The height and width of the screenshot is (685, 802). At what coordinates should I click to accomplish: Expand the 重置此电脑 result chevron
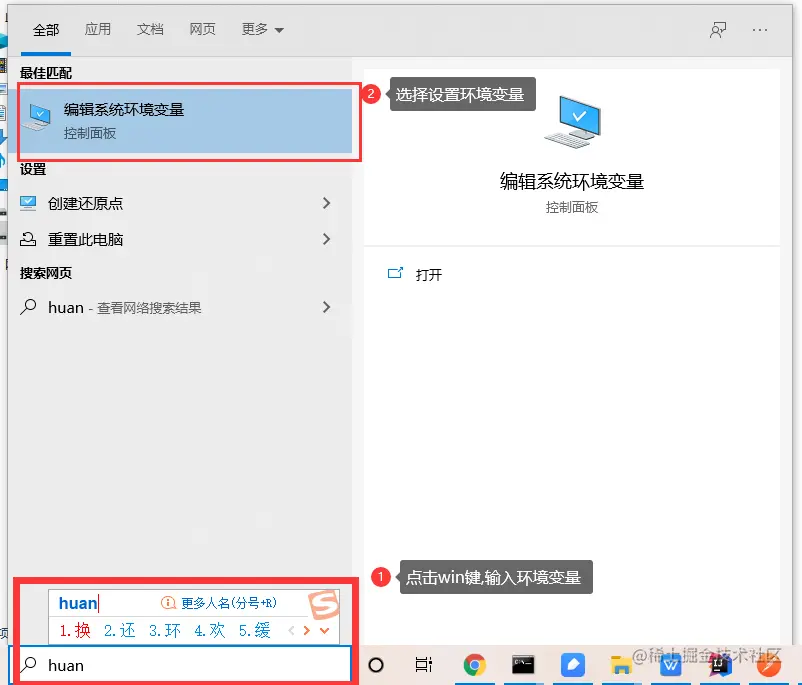(326, 239)
